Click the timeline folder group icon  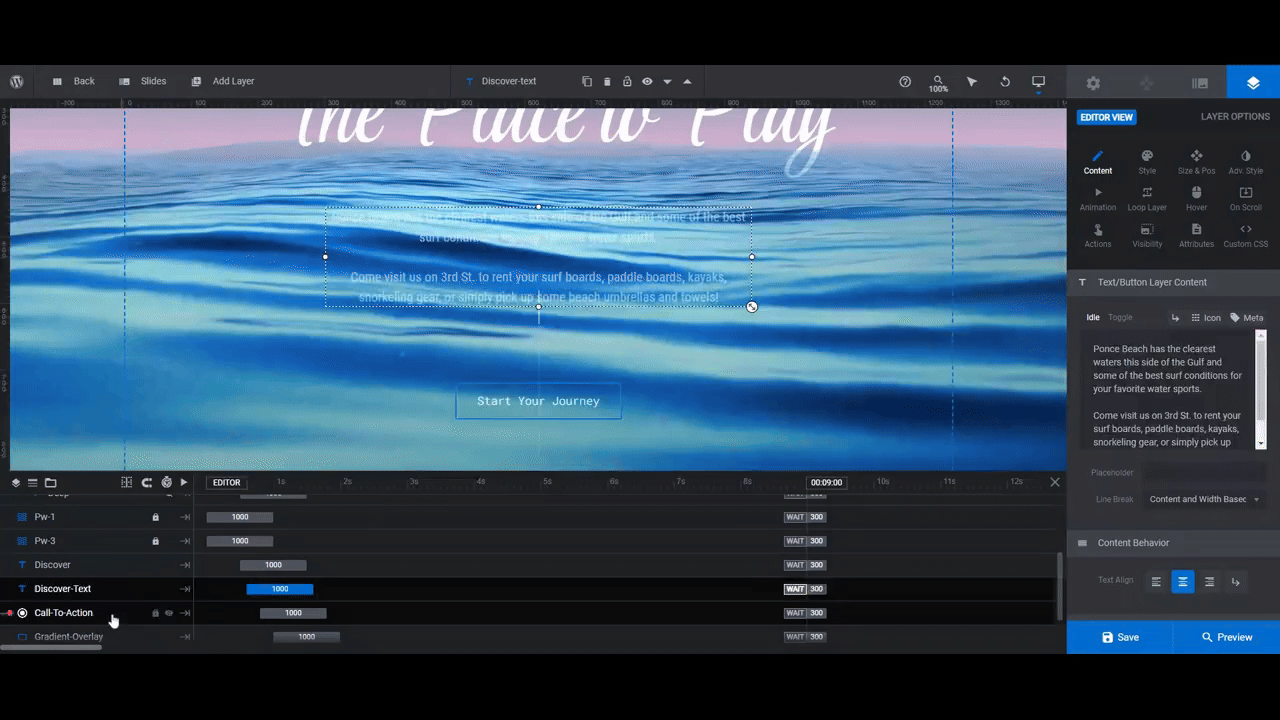point(51,482)
